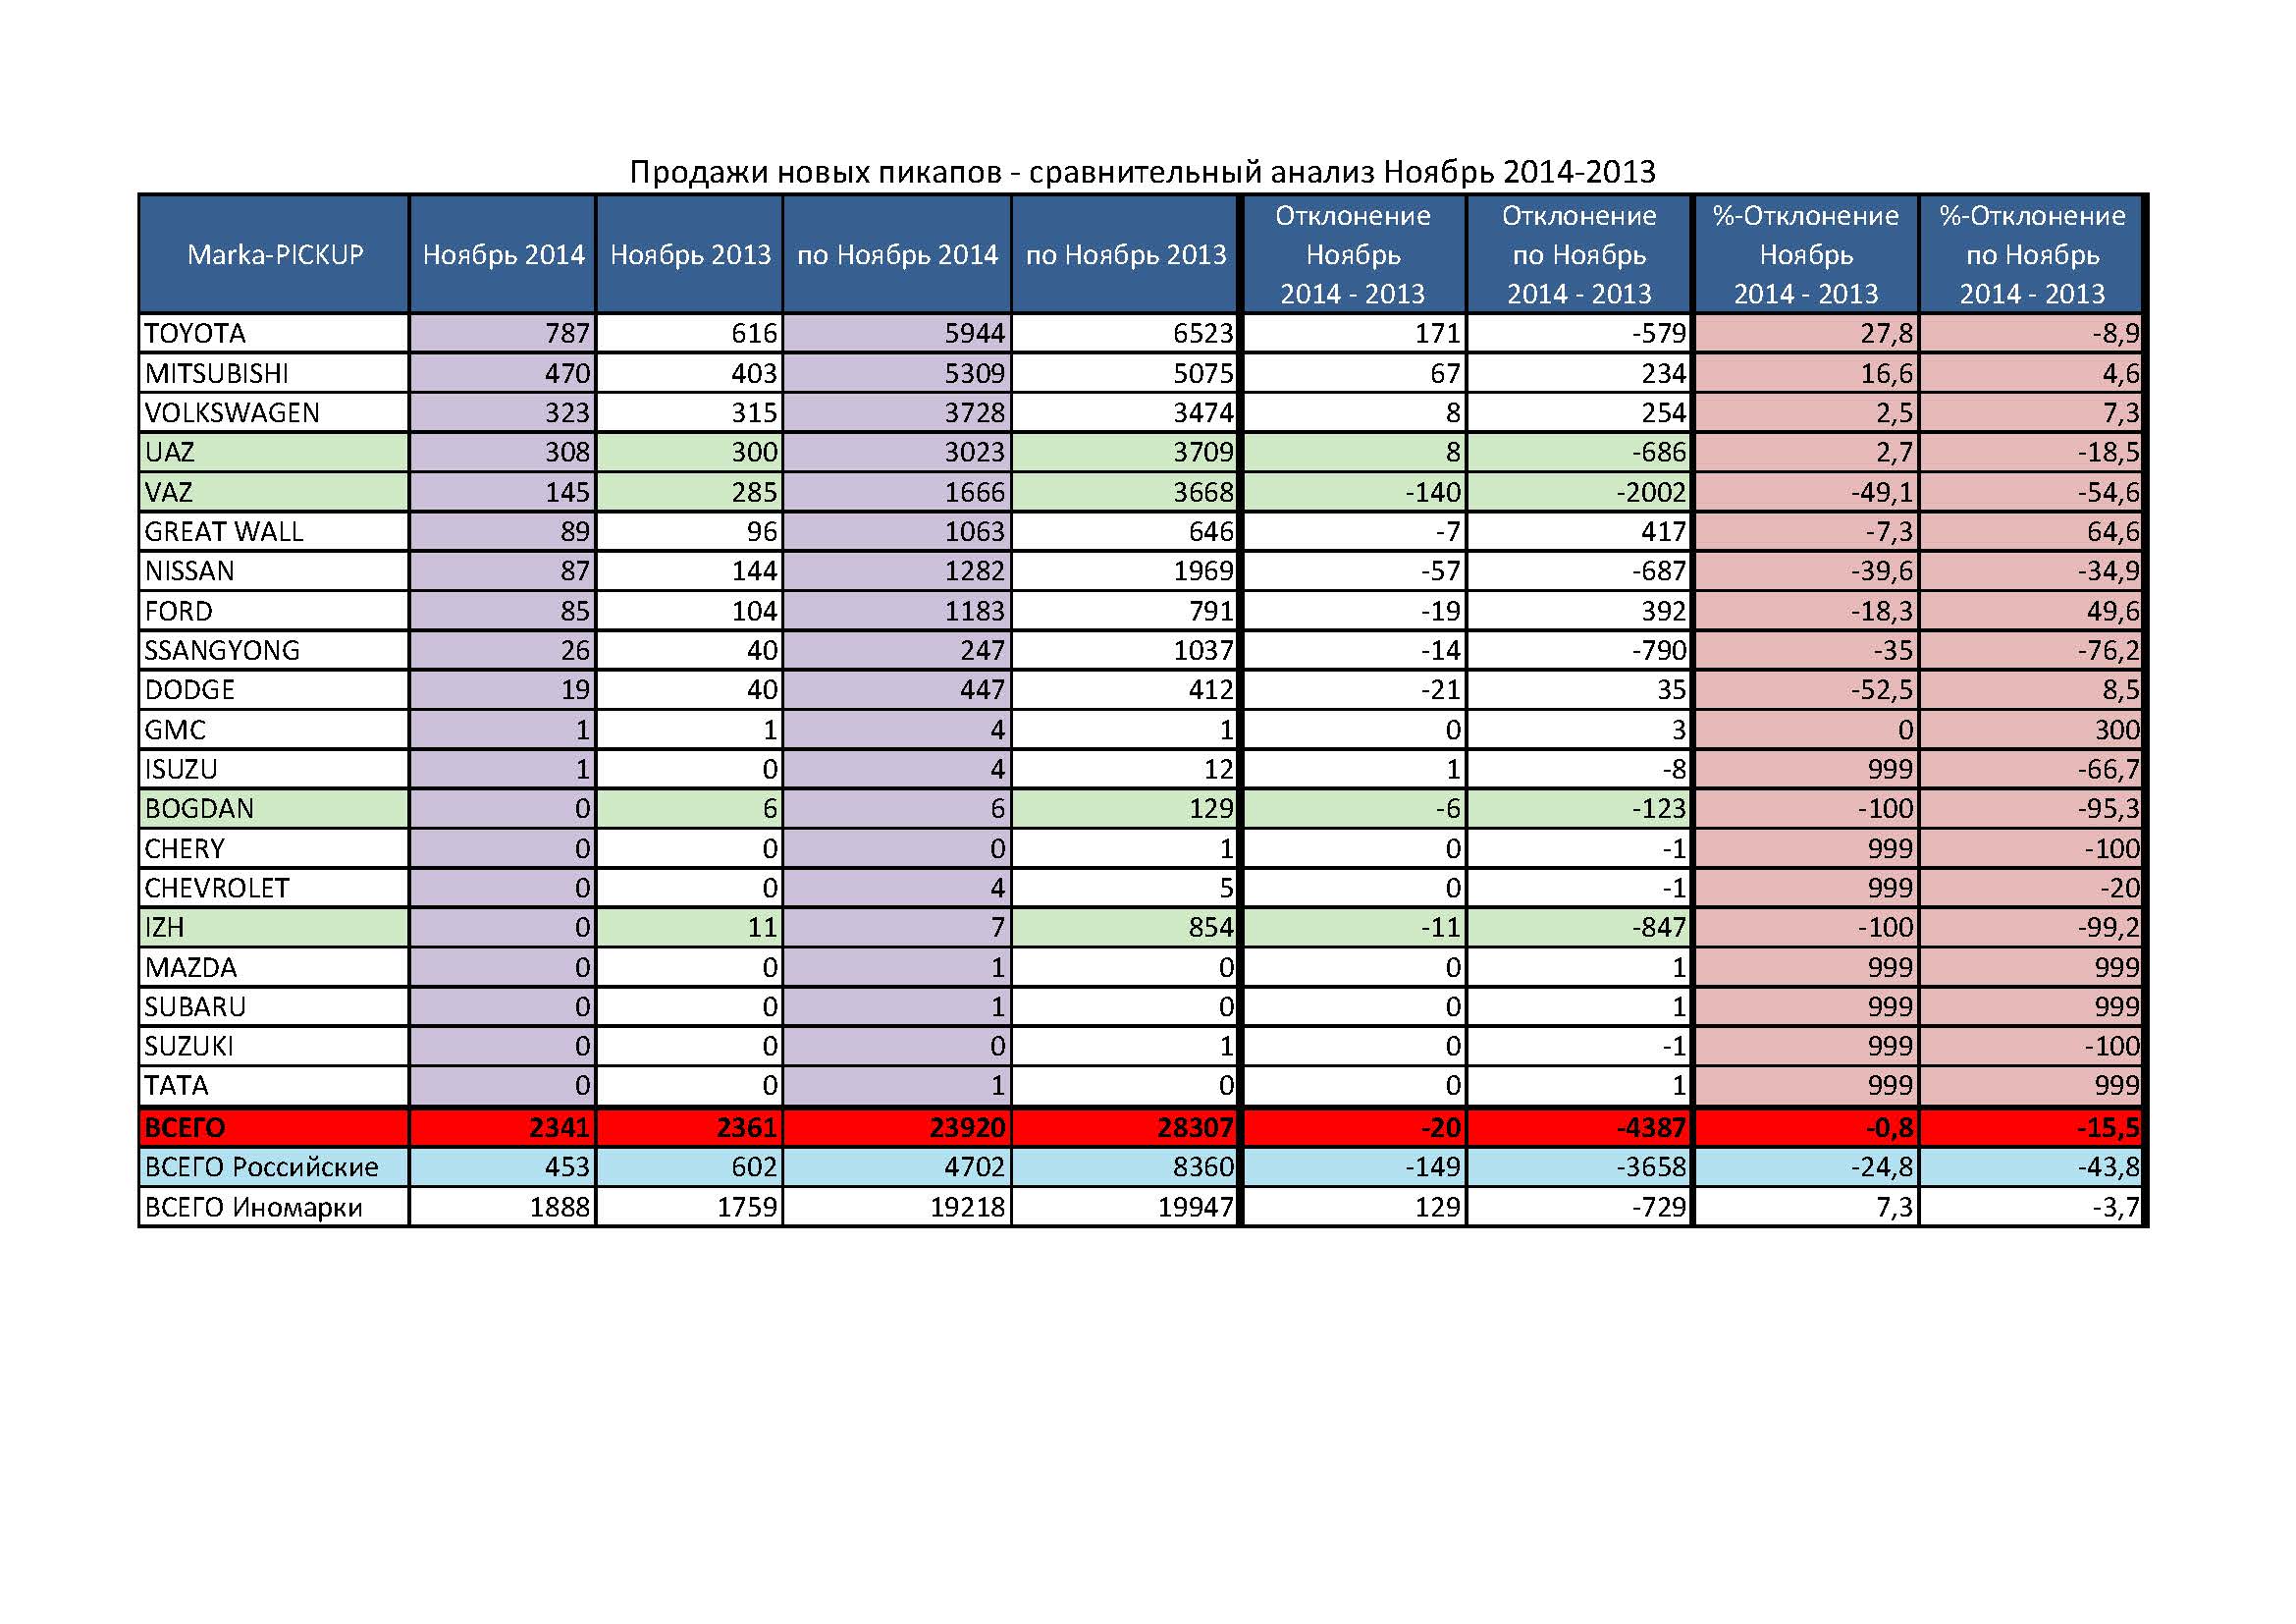Click the VOLKSWAGEN brand cell
The height and width of the screenshot is (1624, 2296).
231,412
